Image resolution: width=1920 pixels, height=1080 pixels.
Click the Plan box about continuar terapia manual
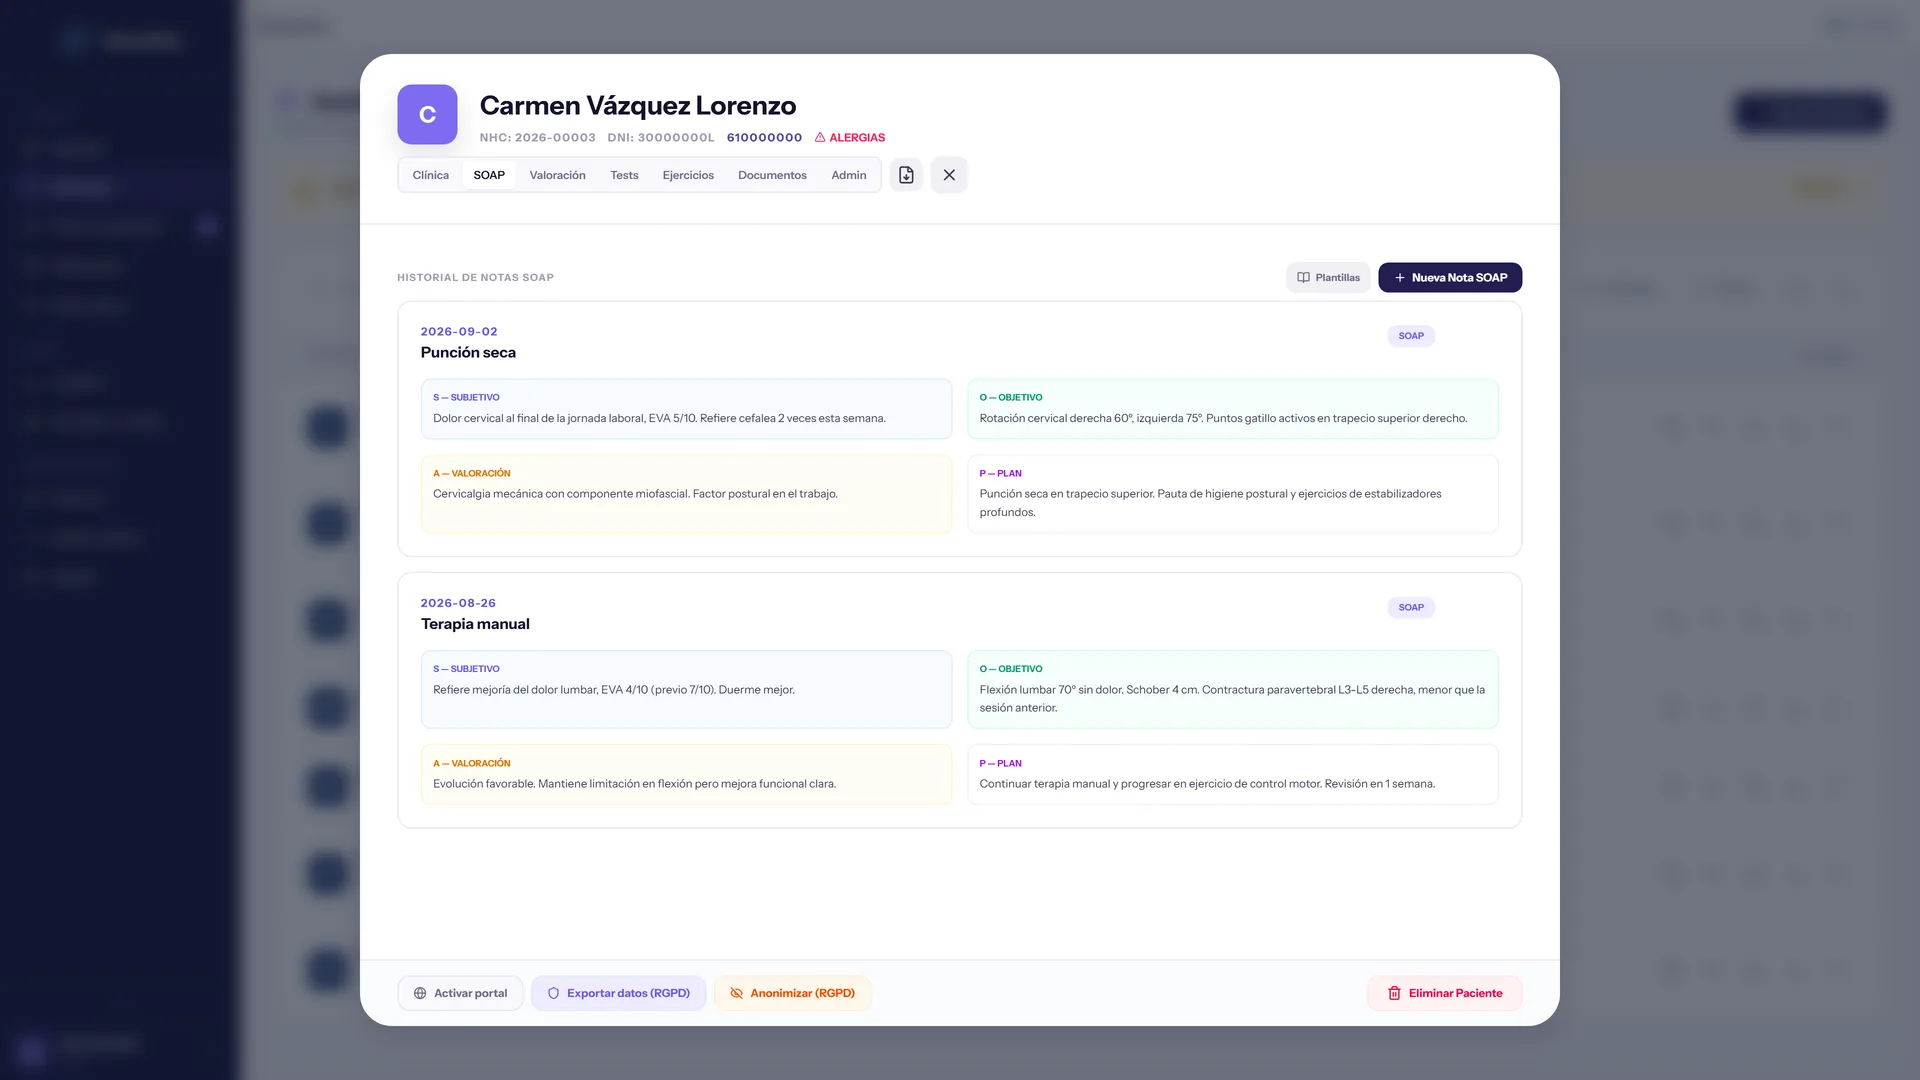coord(1233,775)
